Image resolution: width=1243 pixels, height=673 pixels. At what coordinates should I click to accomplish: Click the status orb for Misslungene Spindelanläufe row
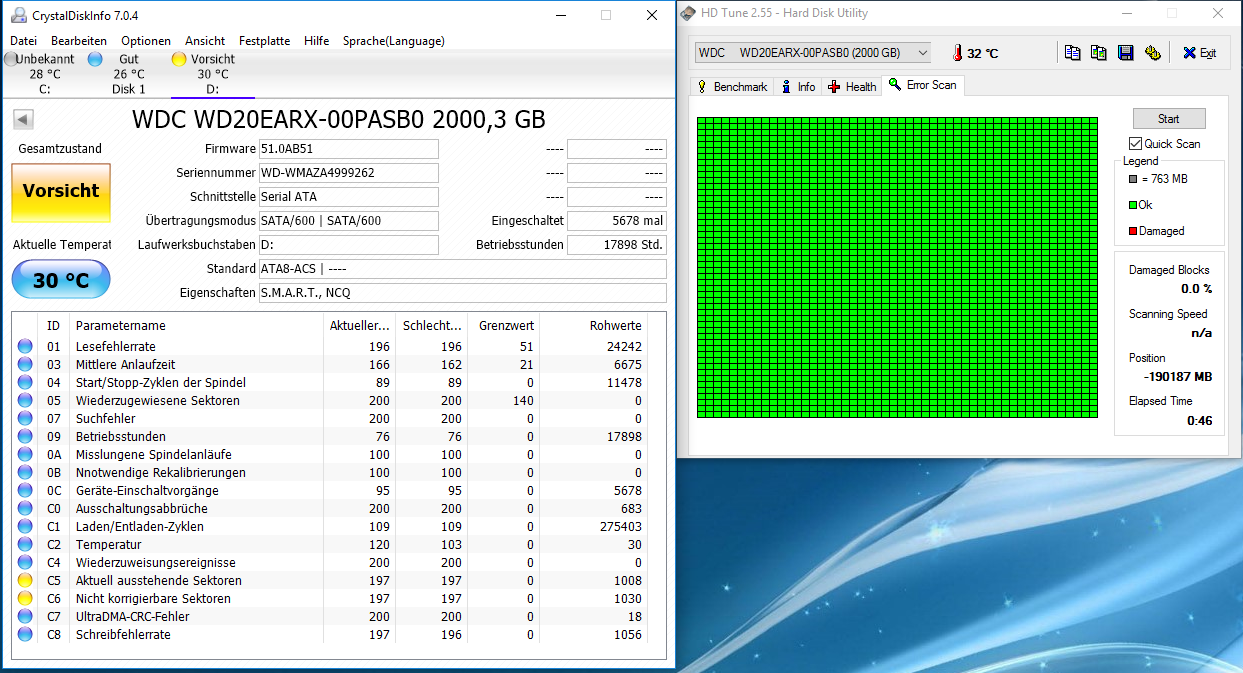tap(25, 455)
